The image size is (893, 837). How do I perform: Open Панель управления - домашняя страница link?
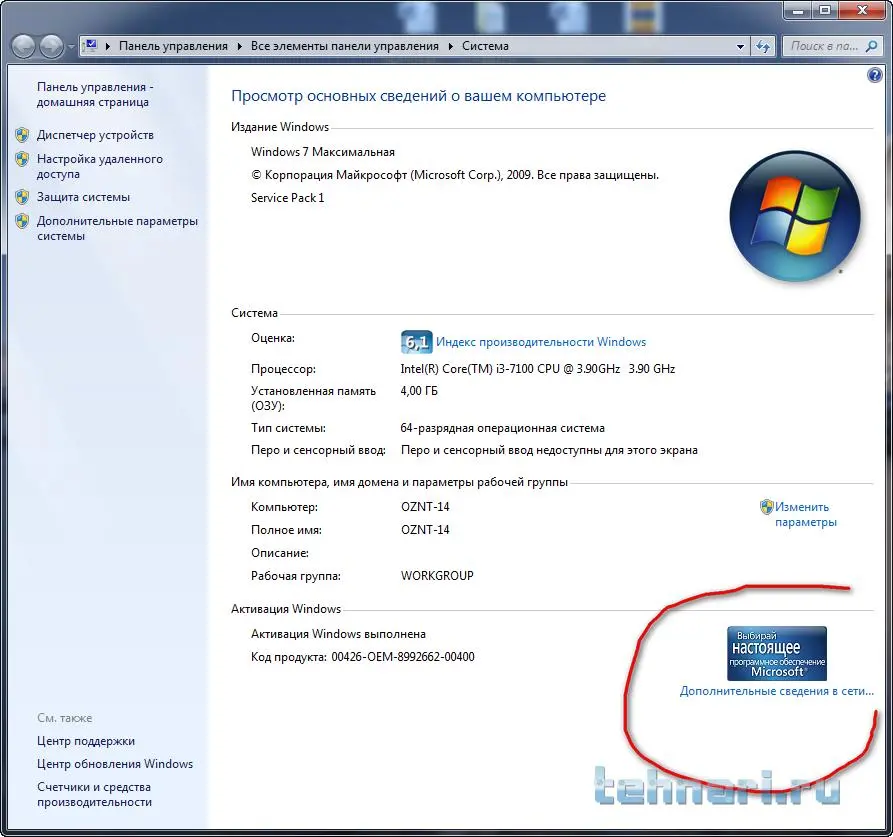click(95, 95)
